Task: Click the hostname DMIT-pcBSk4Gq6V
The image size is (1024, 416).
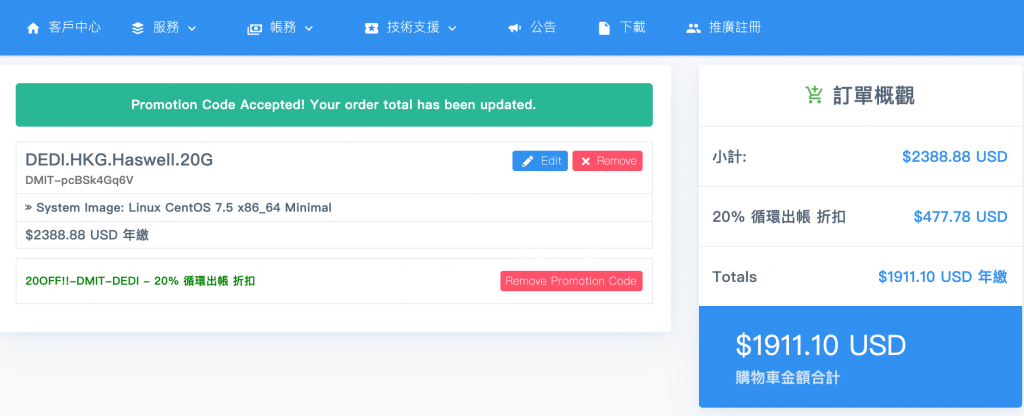Action: click(x=80, y=180)
